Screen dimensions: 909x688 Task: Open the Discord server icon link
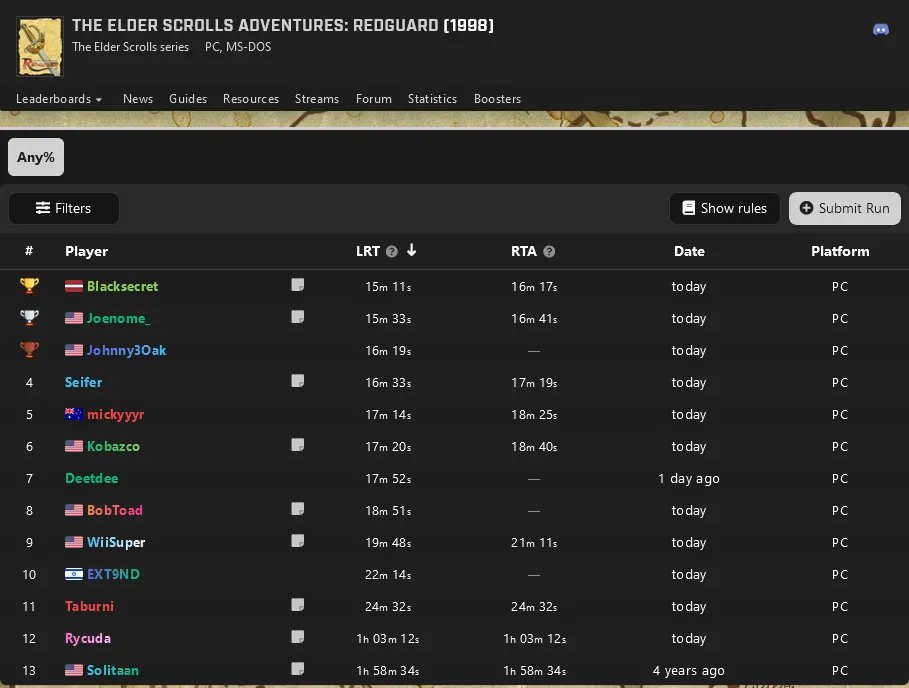tap(880, 29)
